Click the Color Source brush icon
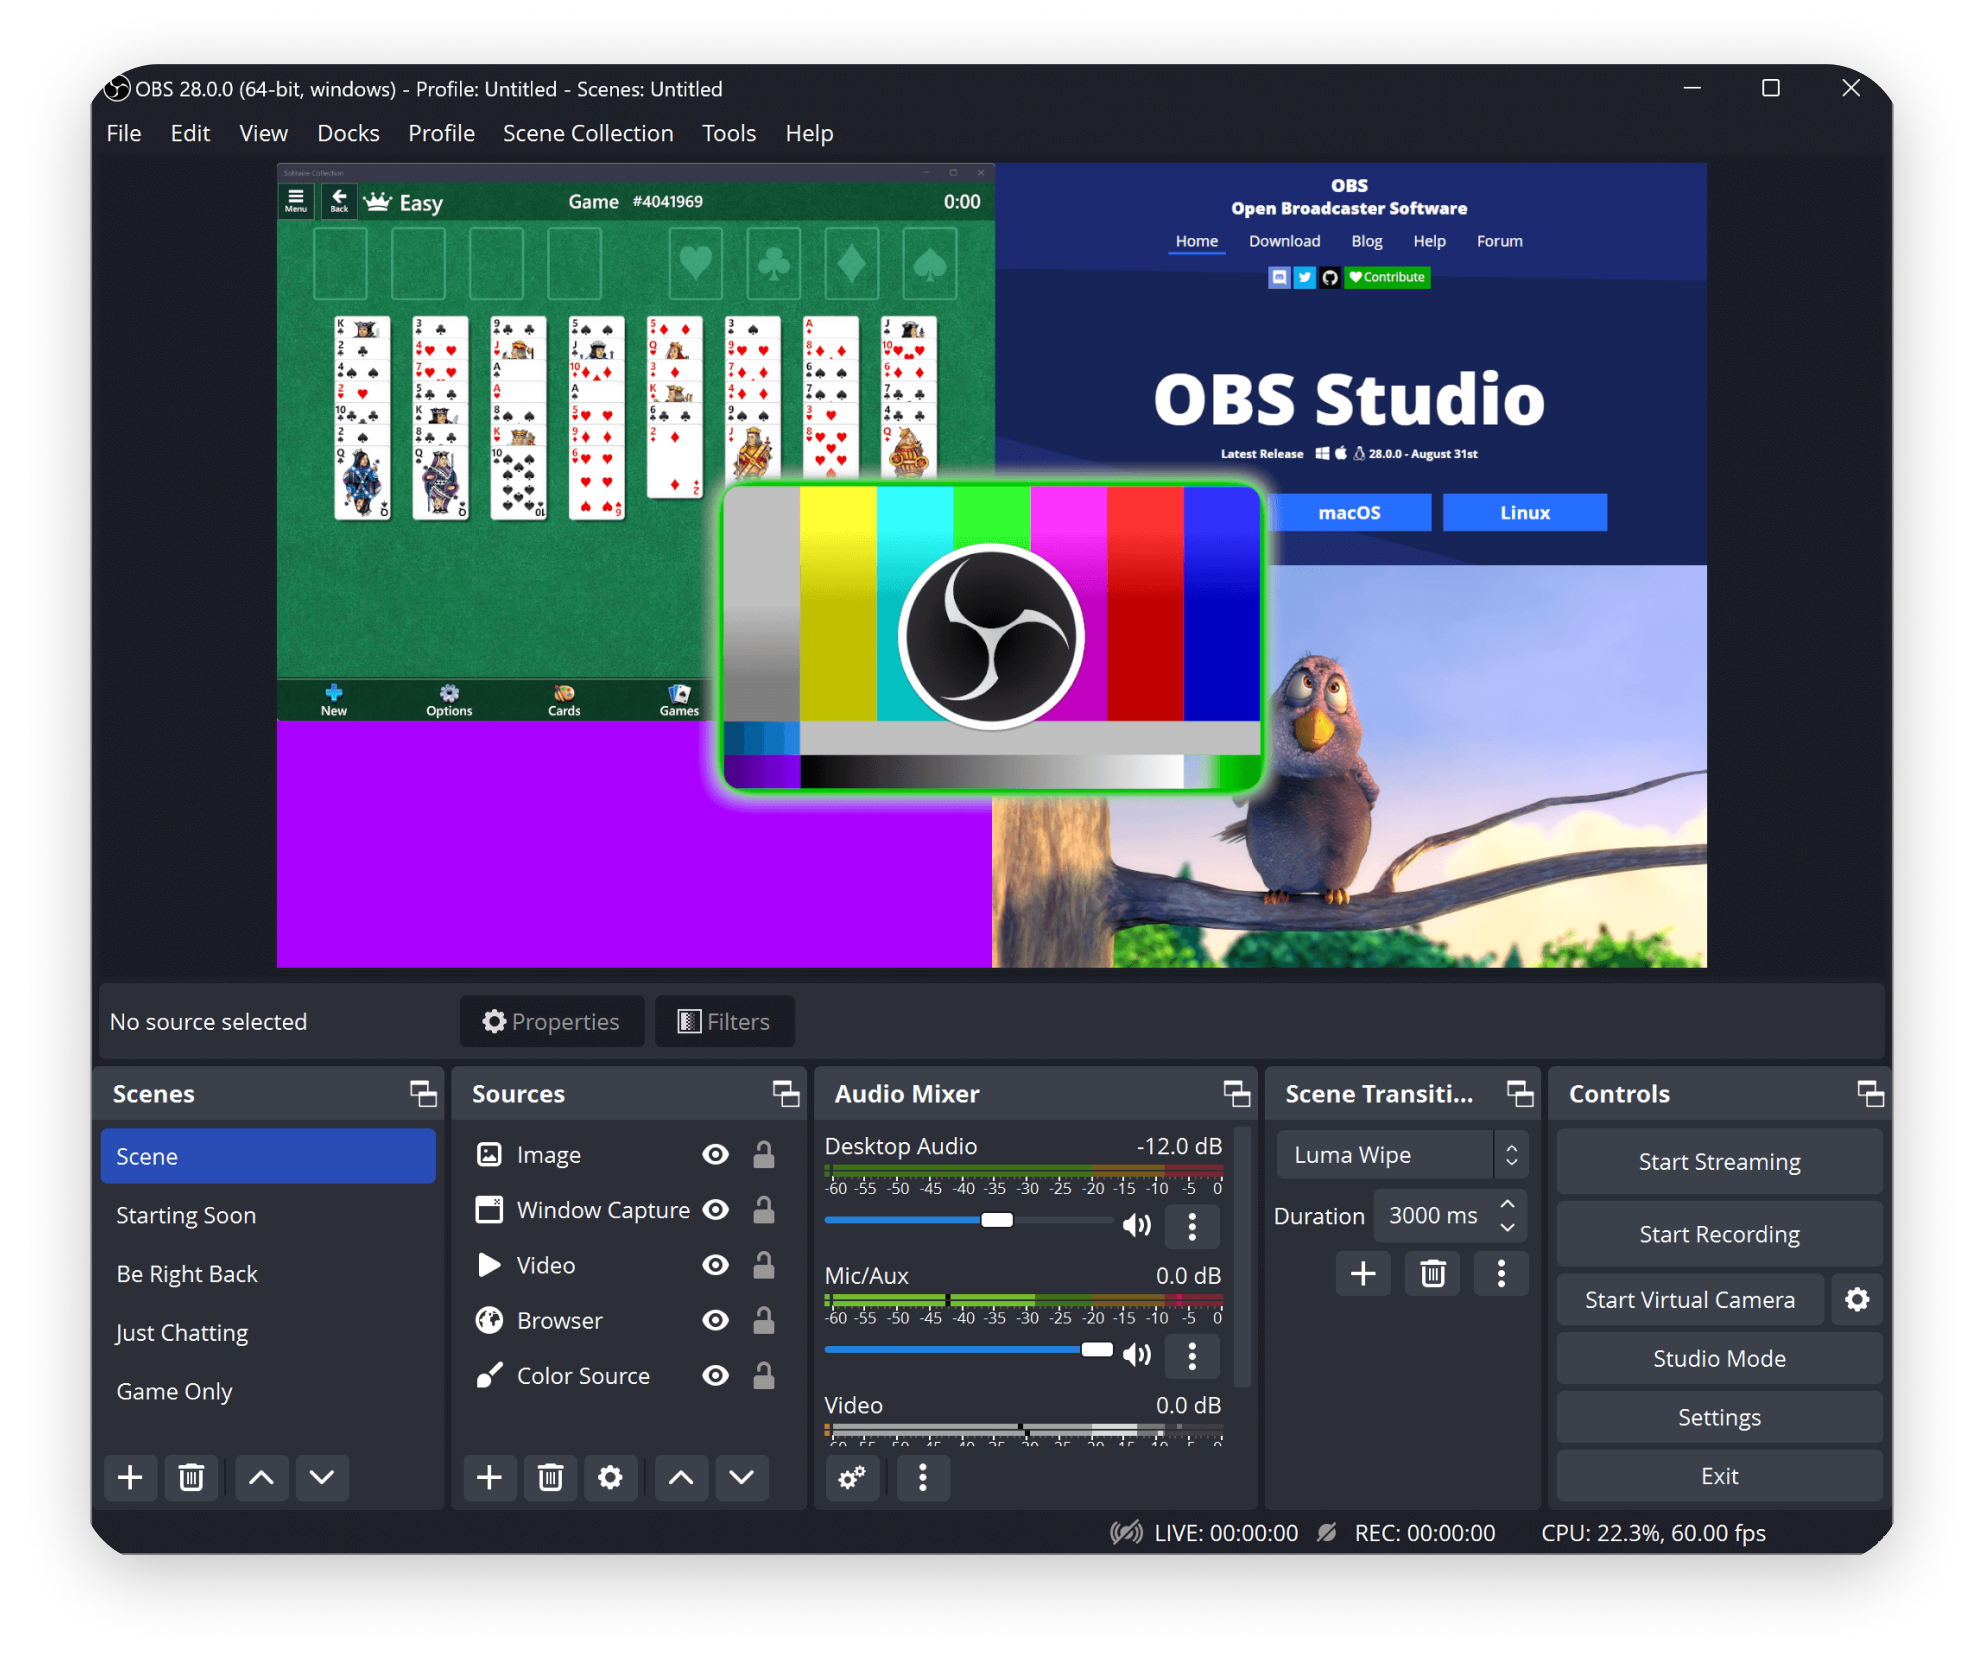1984x1660 pixels. tap(489, 1376)
